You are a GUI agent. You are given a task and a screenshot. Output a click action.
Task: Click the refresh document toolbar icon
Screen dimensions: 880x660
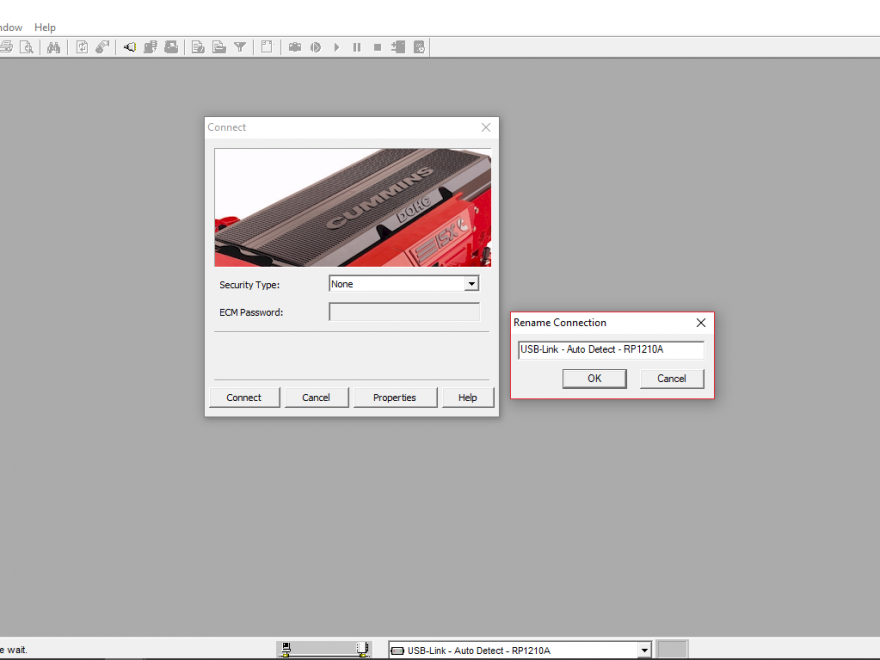pos(82,47)
